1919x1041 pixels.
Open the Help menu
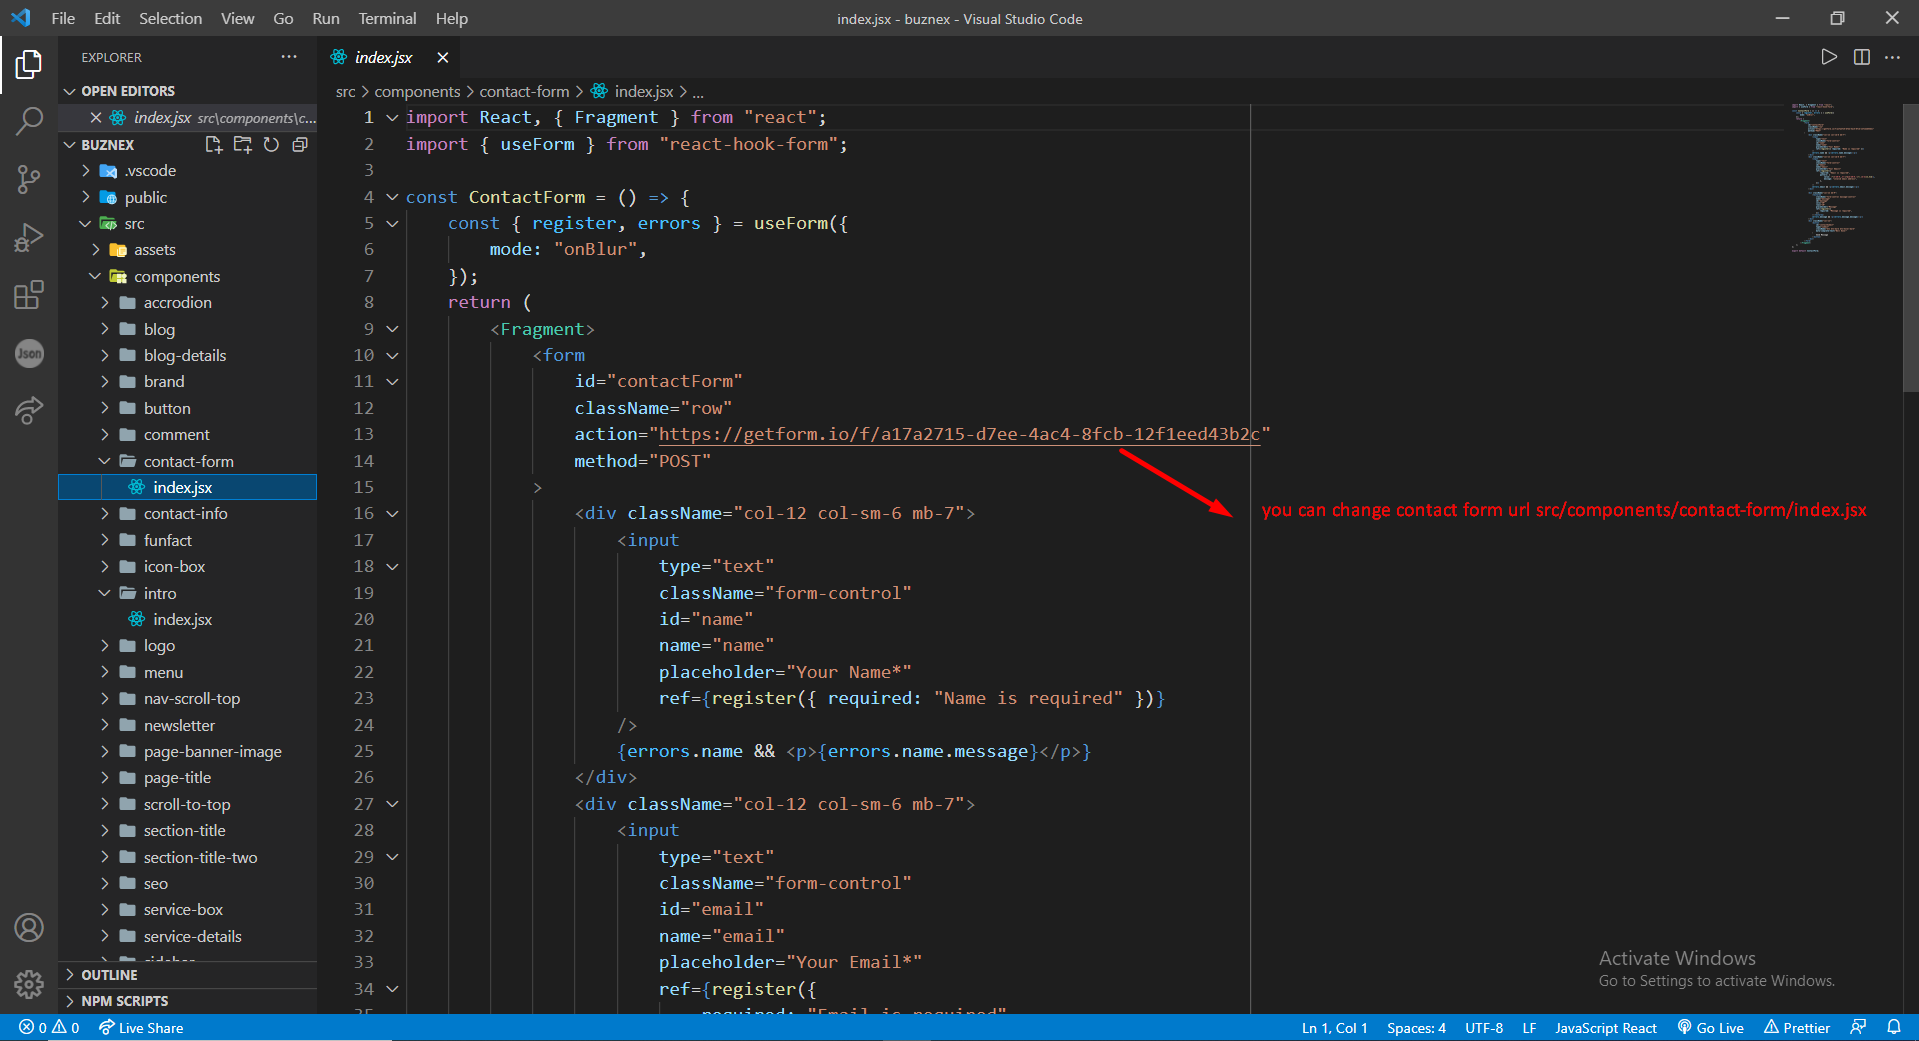[452, 18]
